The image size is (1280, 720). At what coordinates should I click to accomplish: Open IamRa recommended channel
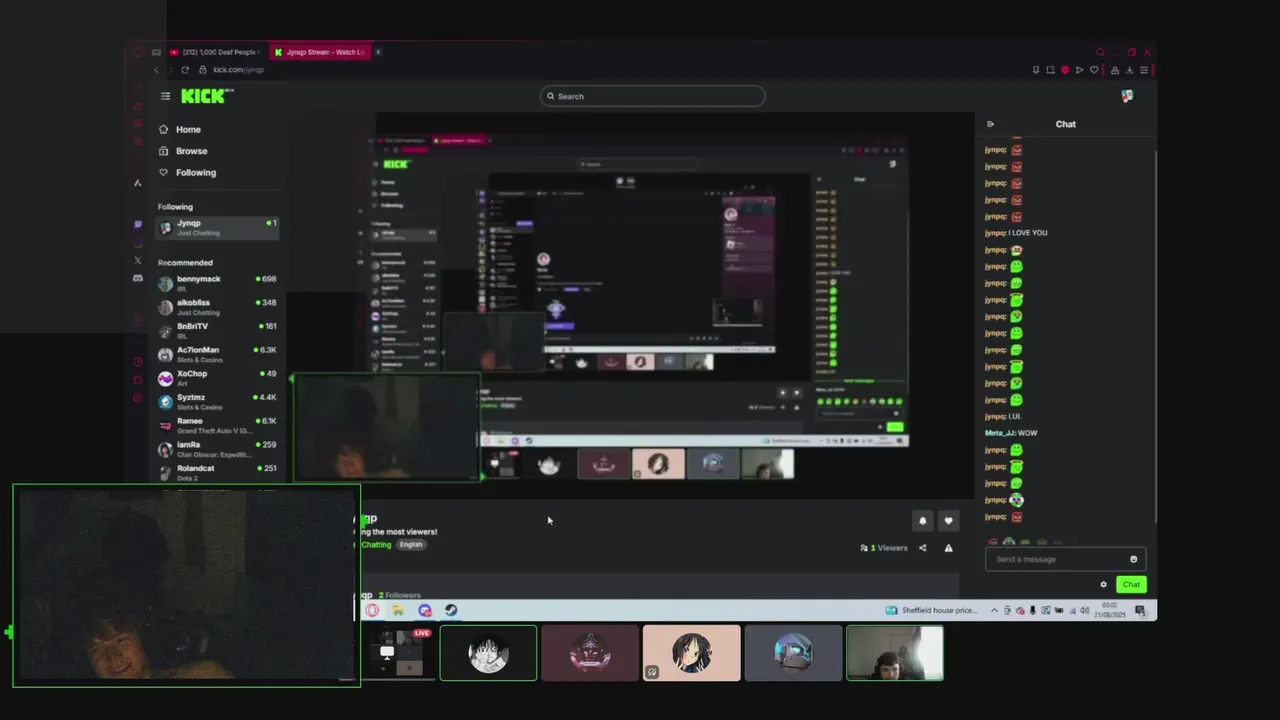217,449
